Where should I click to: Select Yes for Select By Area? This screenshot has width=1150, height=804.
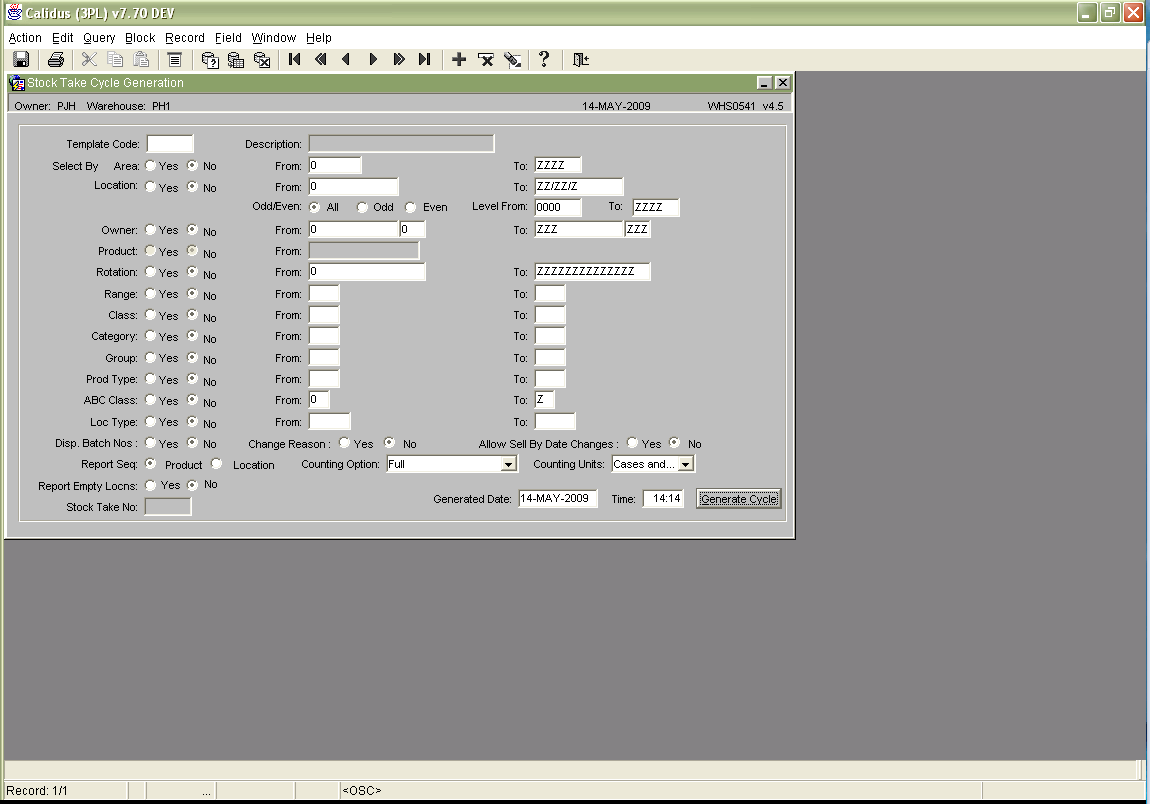[150, 166]
